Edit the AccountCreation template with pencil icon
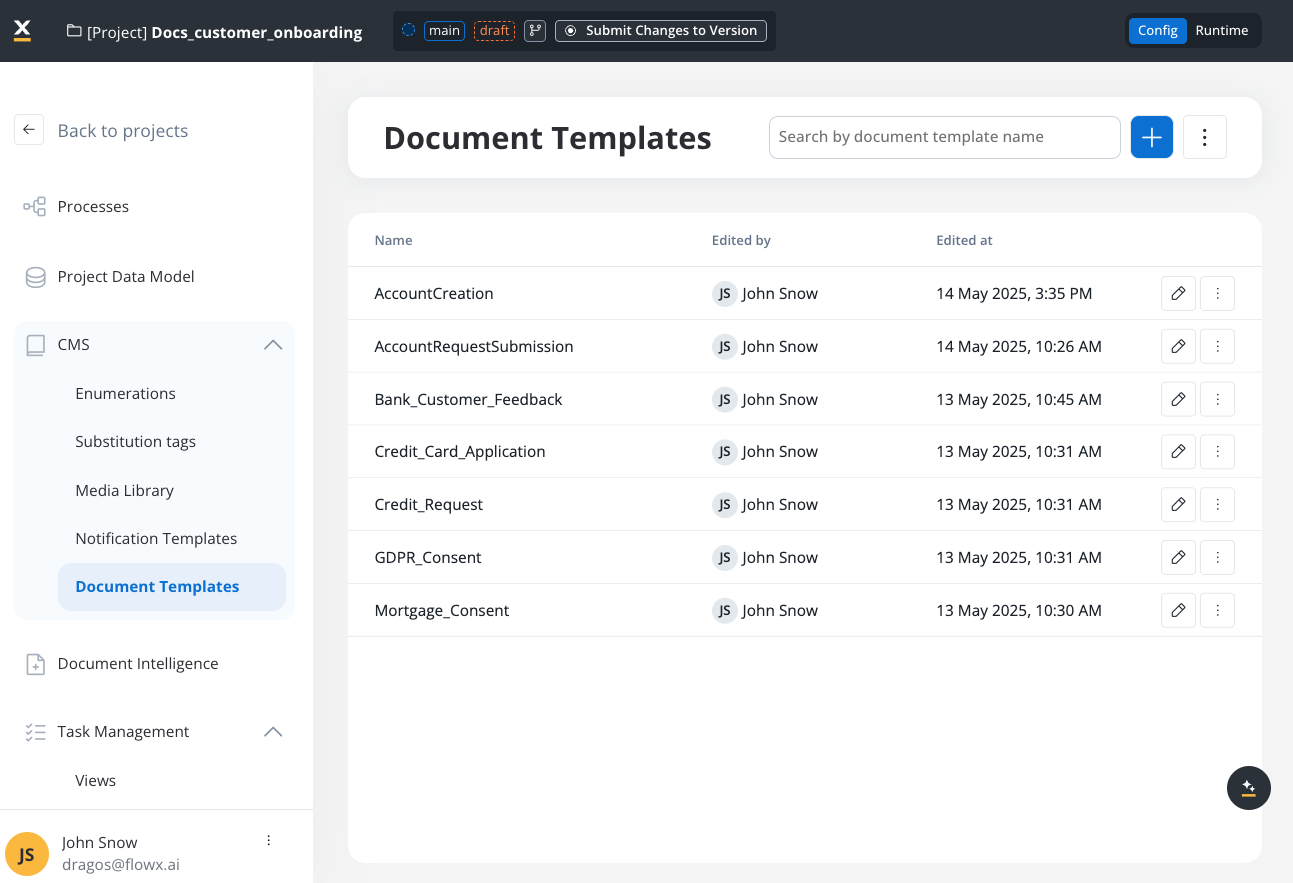The height and width of the screenshot is (883, 1293). tap(1178, 294)
